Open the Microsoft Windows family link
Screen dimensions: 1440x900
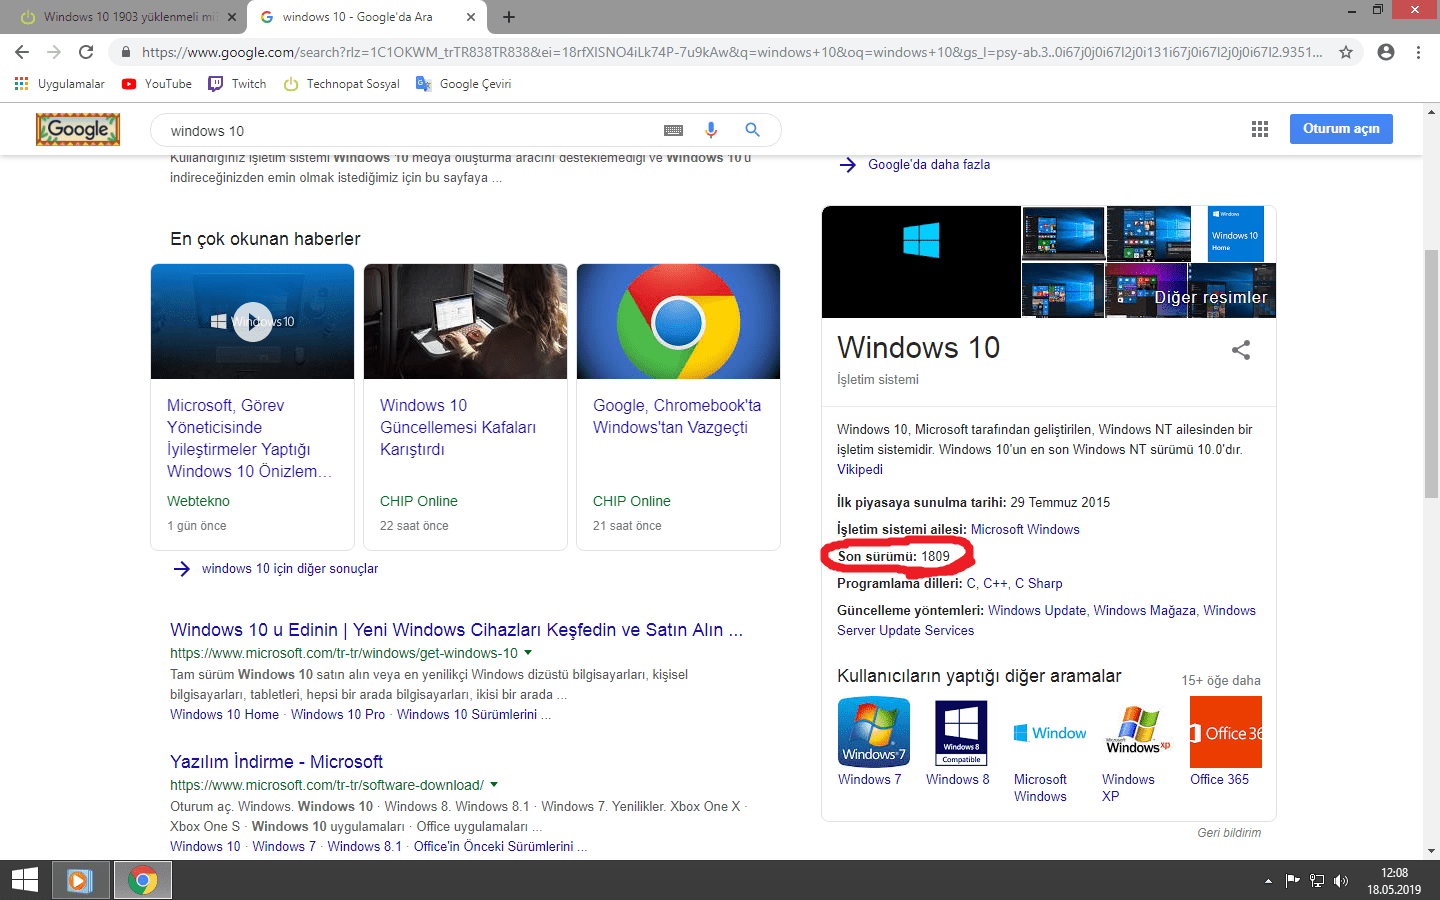pyautogui.click(x=1025, y=530)
